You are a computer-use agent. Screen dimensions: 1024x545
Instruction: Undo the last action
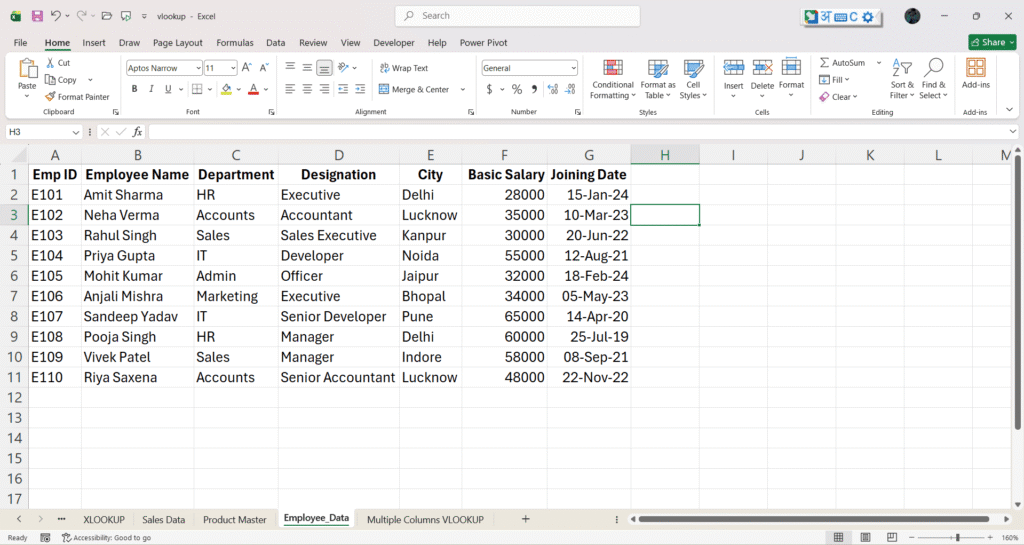click(x=56, y=16)
